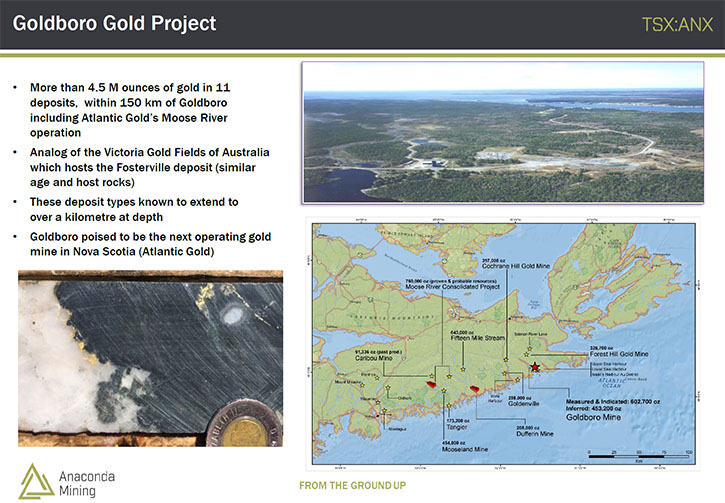Click the bullet 'Analog of the Victoria Gold Fields'
Image resolution: width=725 pixels, height=503 pixels.
click(x=149, y=167)
